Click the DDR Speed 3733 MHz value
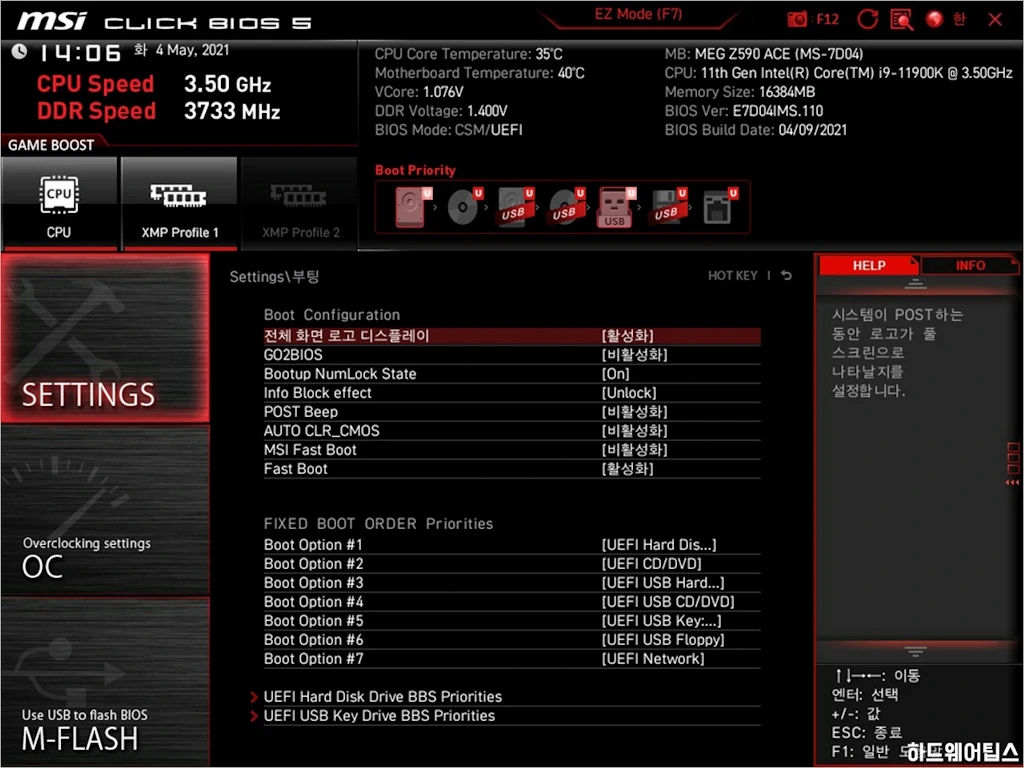Image resolution: width=1024 pixels, height=768 pixels. coord(232,111)
